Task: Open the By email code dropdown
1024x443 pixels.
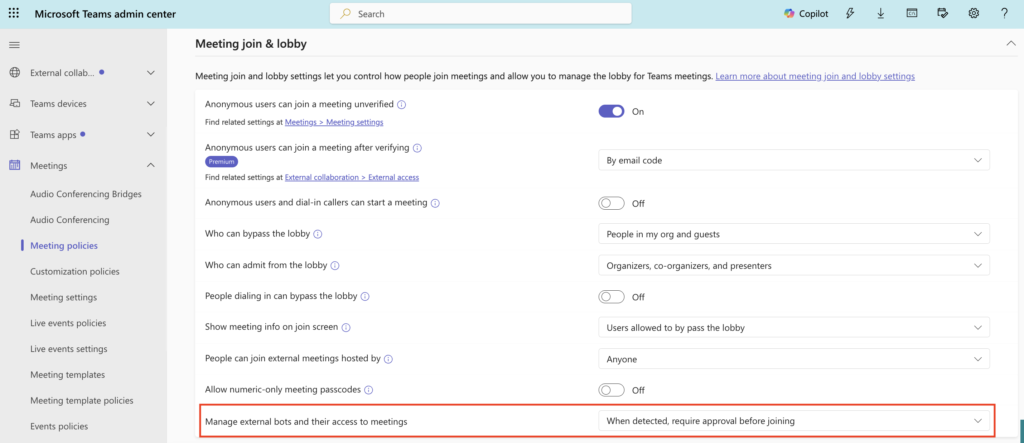Action: 794,160
